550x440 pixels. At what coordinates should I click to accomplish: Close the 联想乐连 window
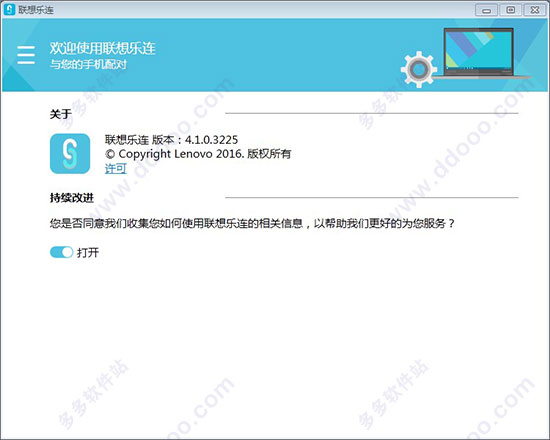click(x=535, y=10)
